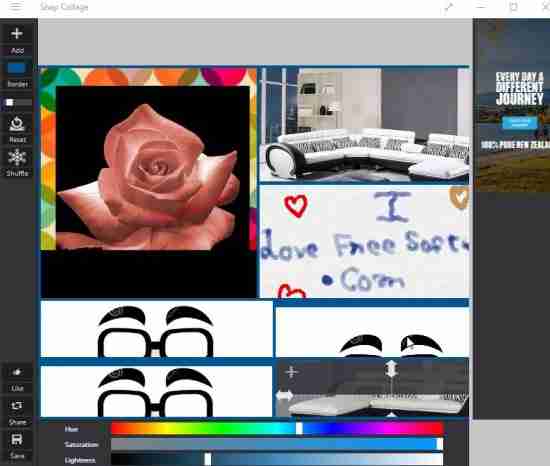Image resolution: width=550 pixels, height=466 pixels.
Task: Select upper-left eyebrows and glasses image
Action: [x=156, y=329]
